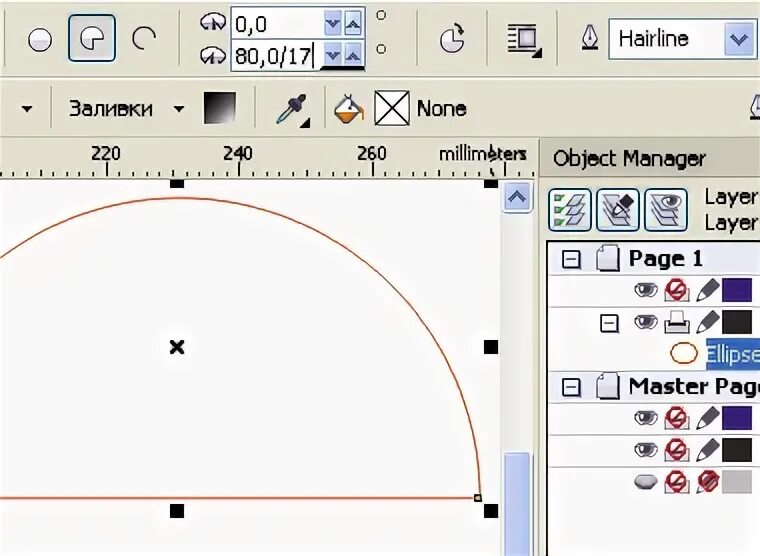This screenshot has width=760, height=556.
Task: Select Master Page in the object tree
Action: pos(694,386)
